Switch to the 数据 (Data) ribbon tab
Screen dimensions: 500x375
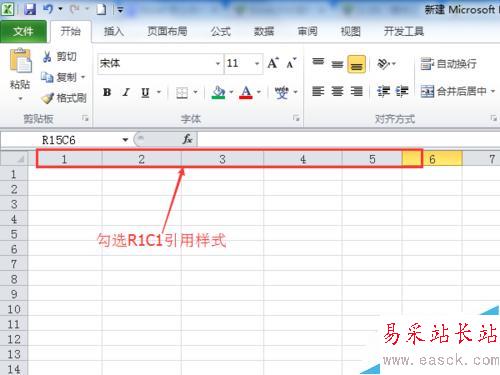(x=264, y=32)
